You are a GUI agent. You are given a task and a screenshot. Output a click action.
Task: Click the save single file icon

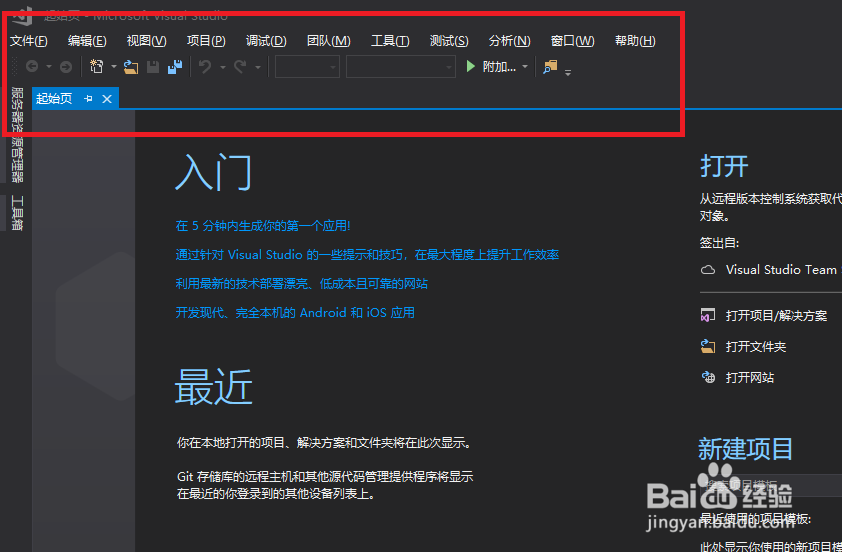click(153, 67)
